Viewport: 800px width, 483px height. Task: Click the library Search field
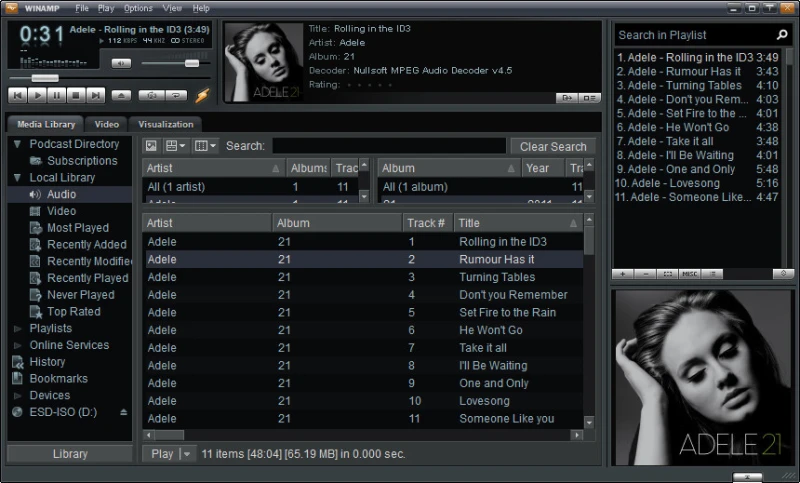click(389, 146)
